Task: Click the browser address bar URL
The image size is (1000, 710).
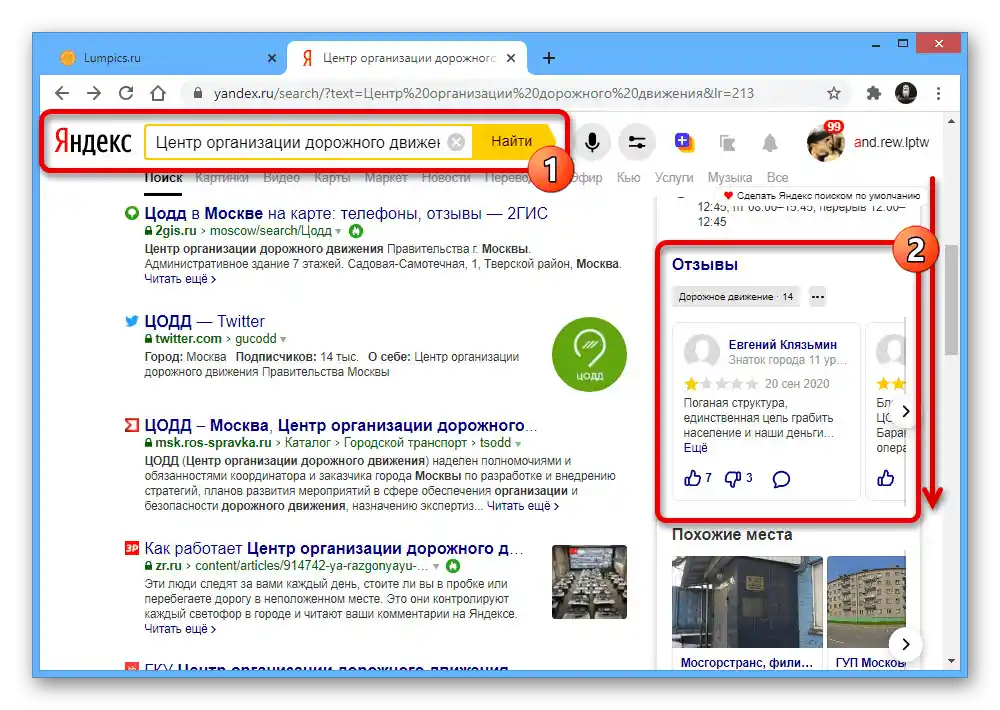Action: 483,93
